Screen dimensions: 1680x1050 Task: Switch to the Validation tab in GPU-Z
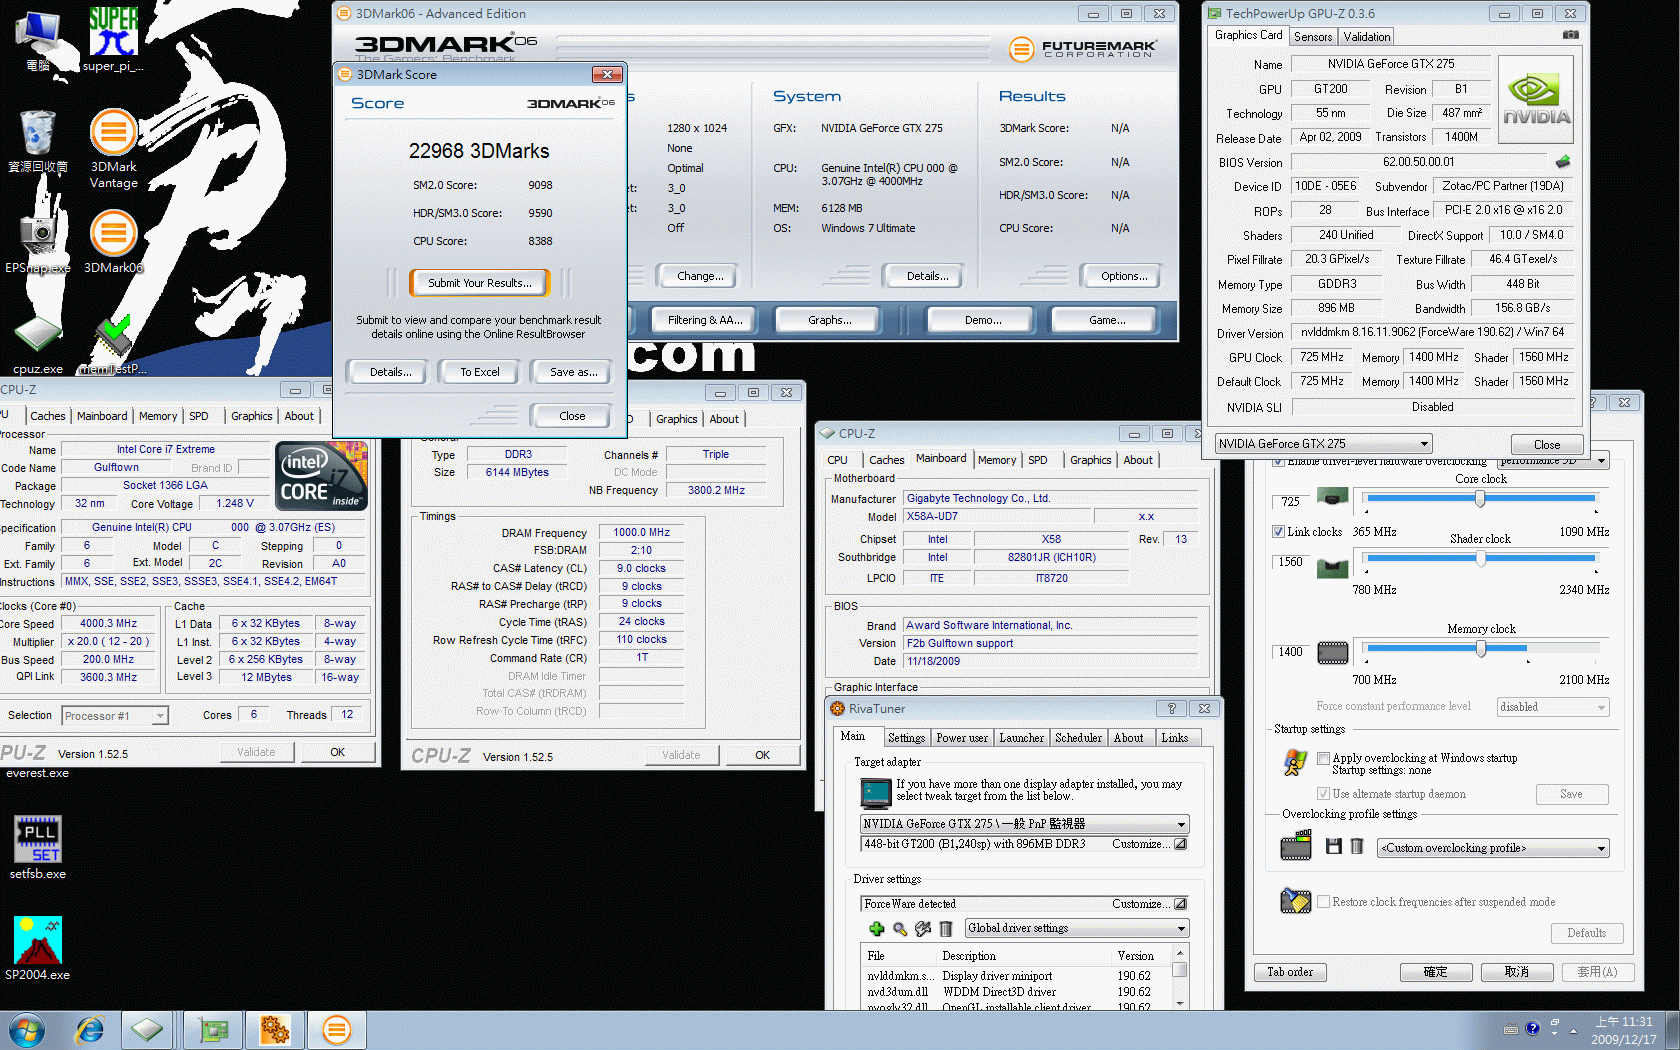pyautogui.click(x=1366, y=37)
